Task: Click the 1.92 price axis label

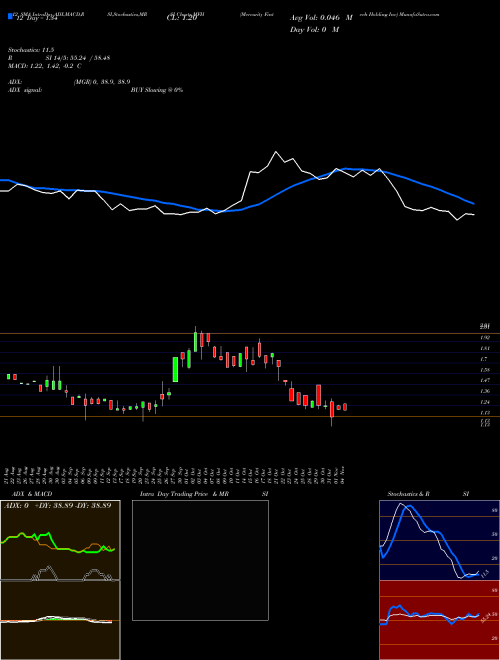Action: [x=483, y=338]
